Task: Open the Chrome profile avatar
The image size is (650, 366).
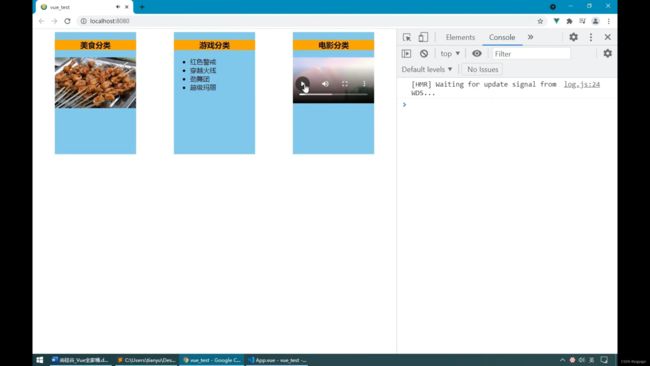Action: tap(596, 21)
